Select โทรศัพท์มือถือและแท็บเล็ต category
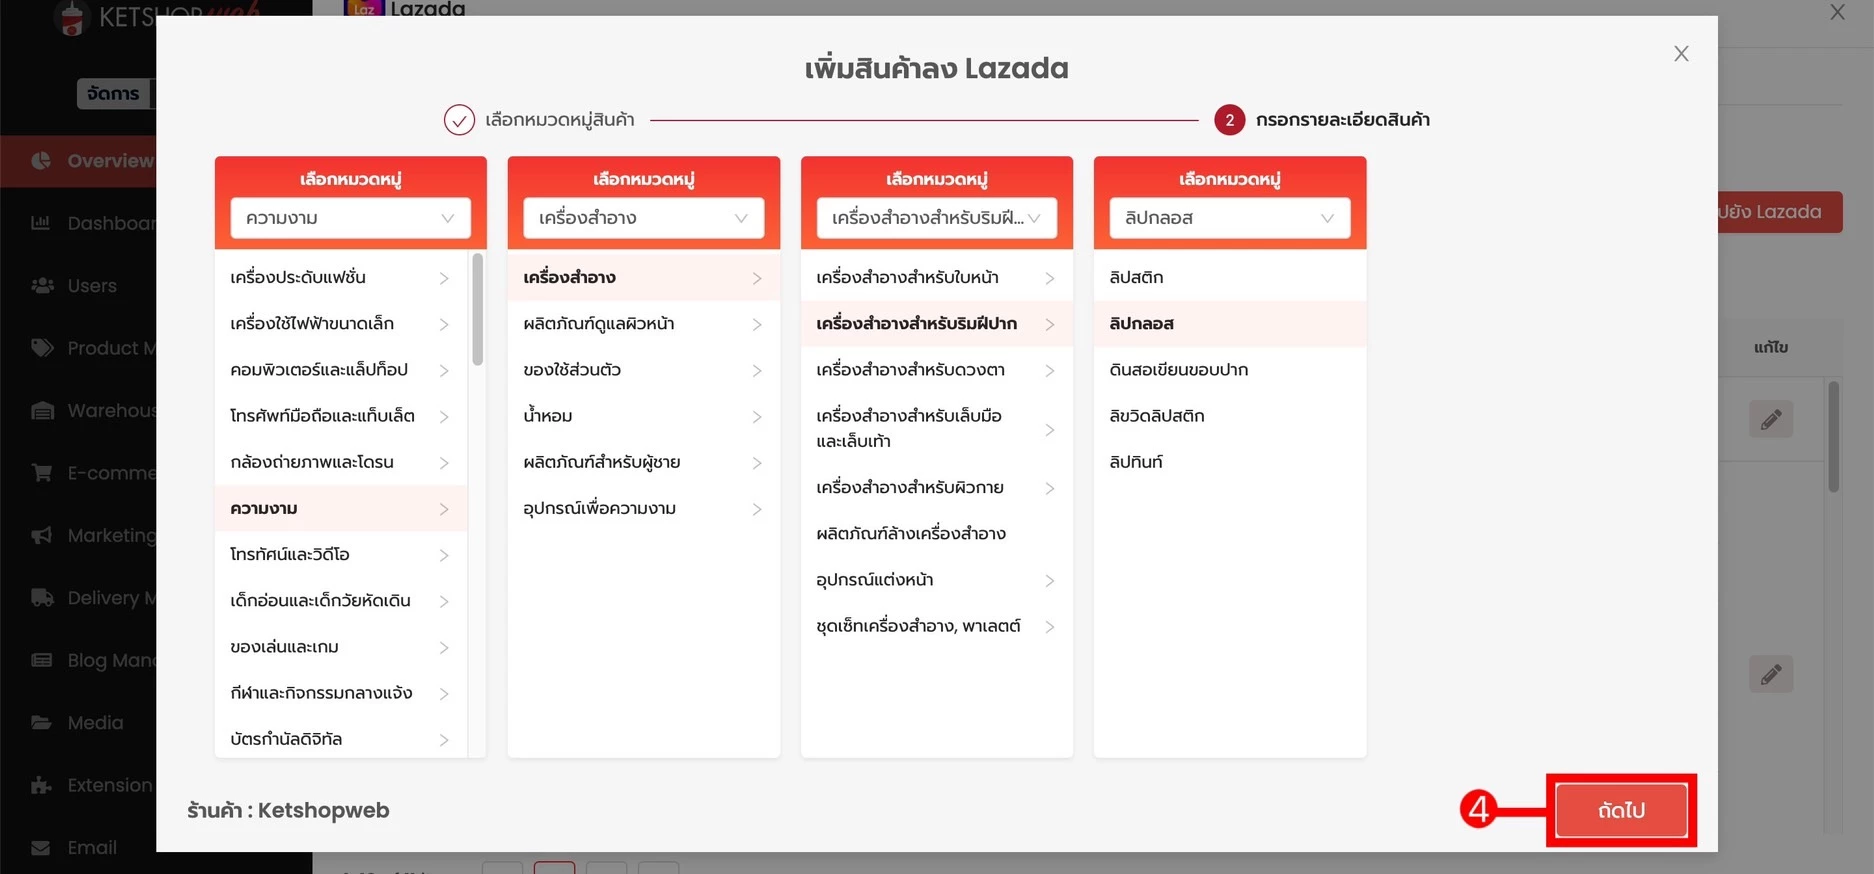This screenshot has height=874, width=1874. point(340,415)
